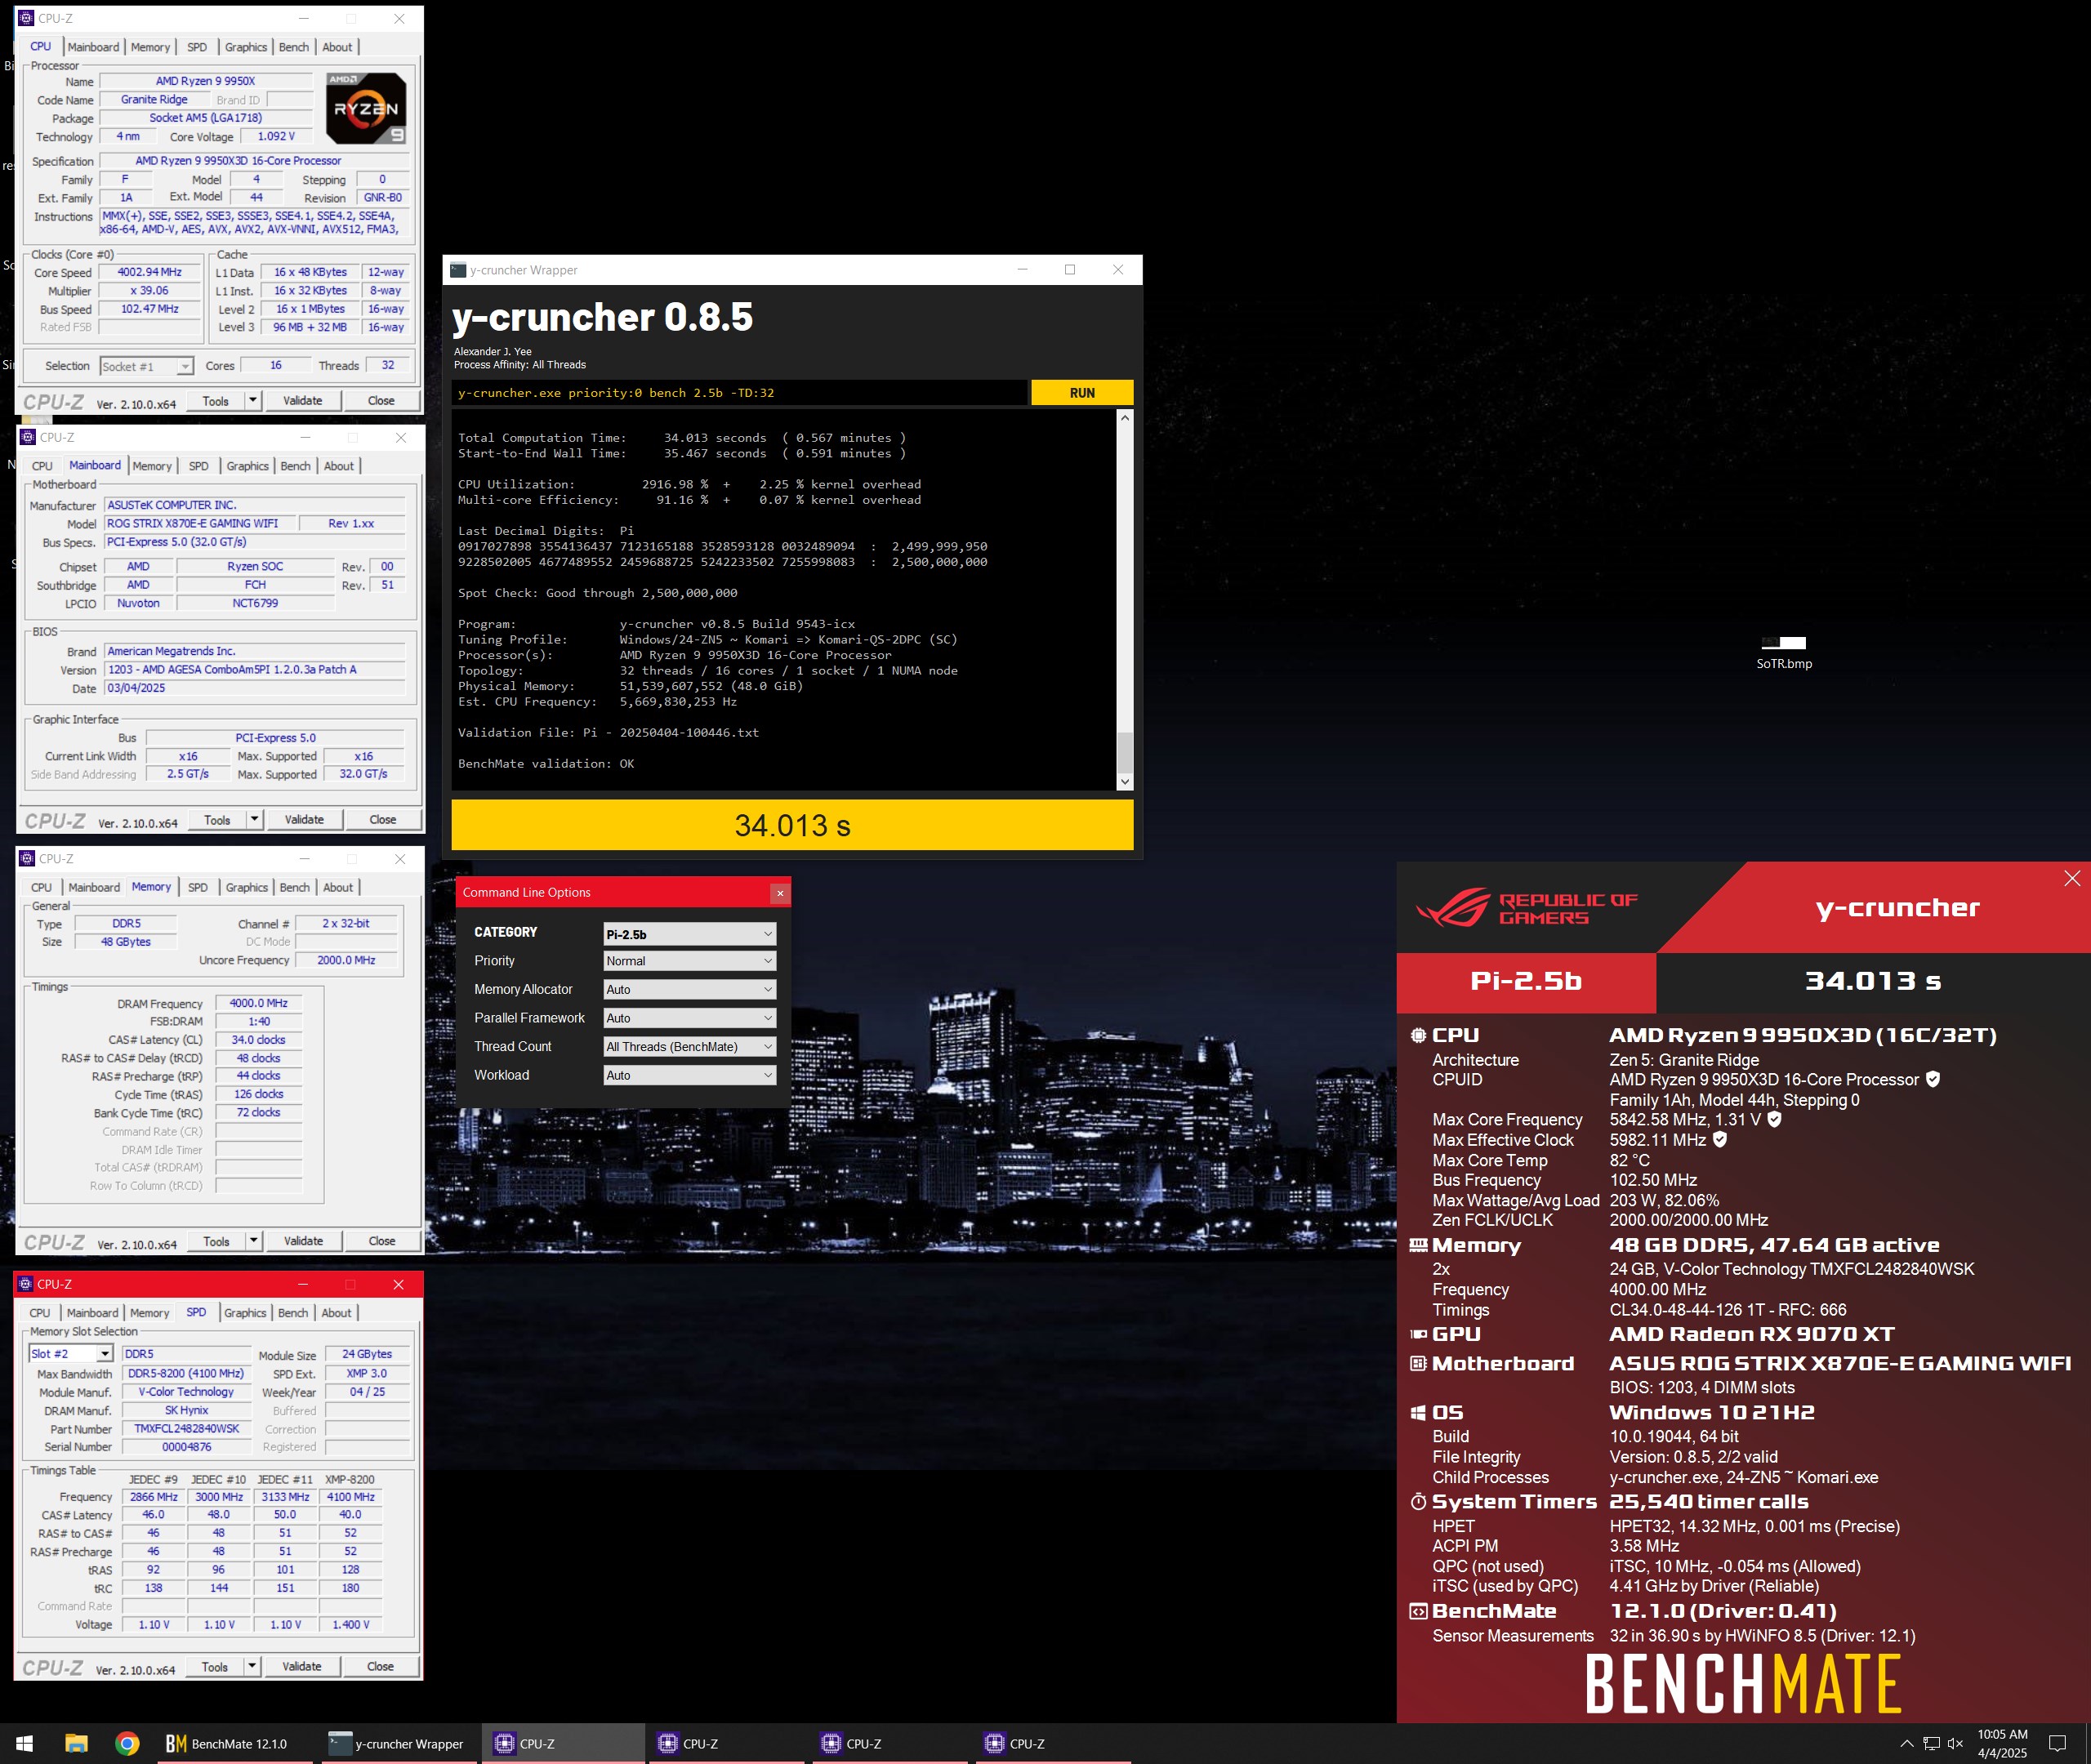Select Memory tab in SPD CPU-Z window
2091x1764 pixels.
149,1313
